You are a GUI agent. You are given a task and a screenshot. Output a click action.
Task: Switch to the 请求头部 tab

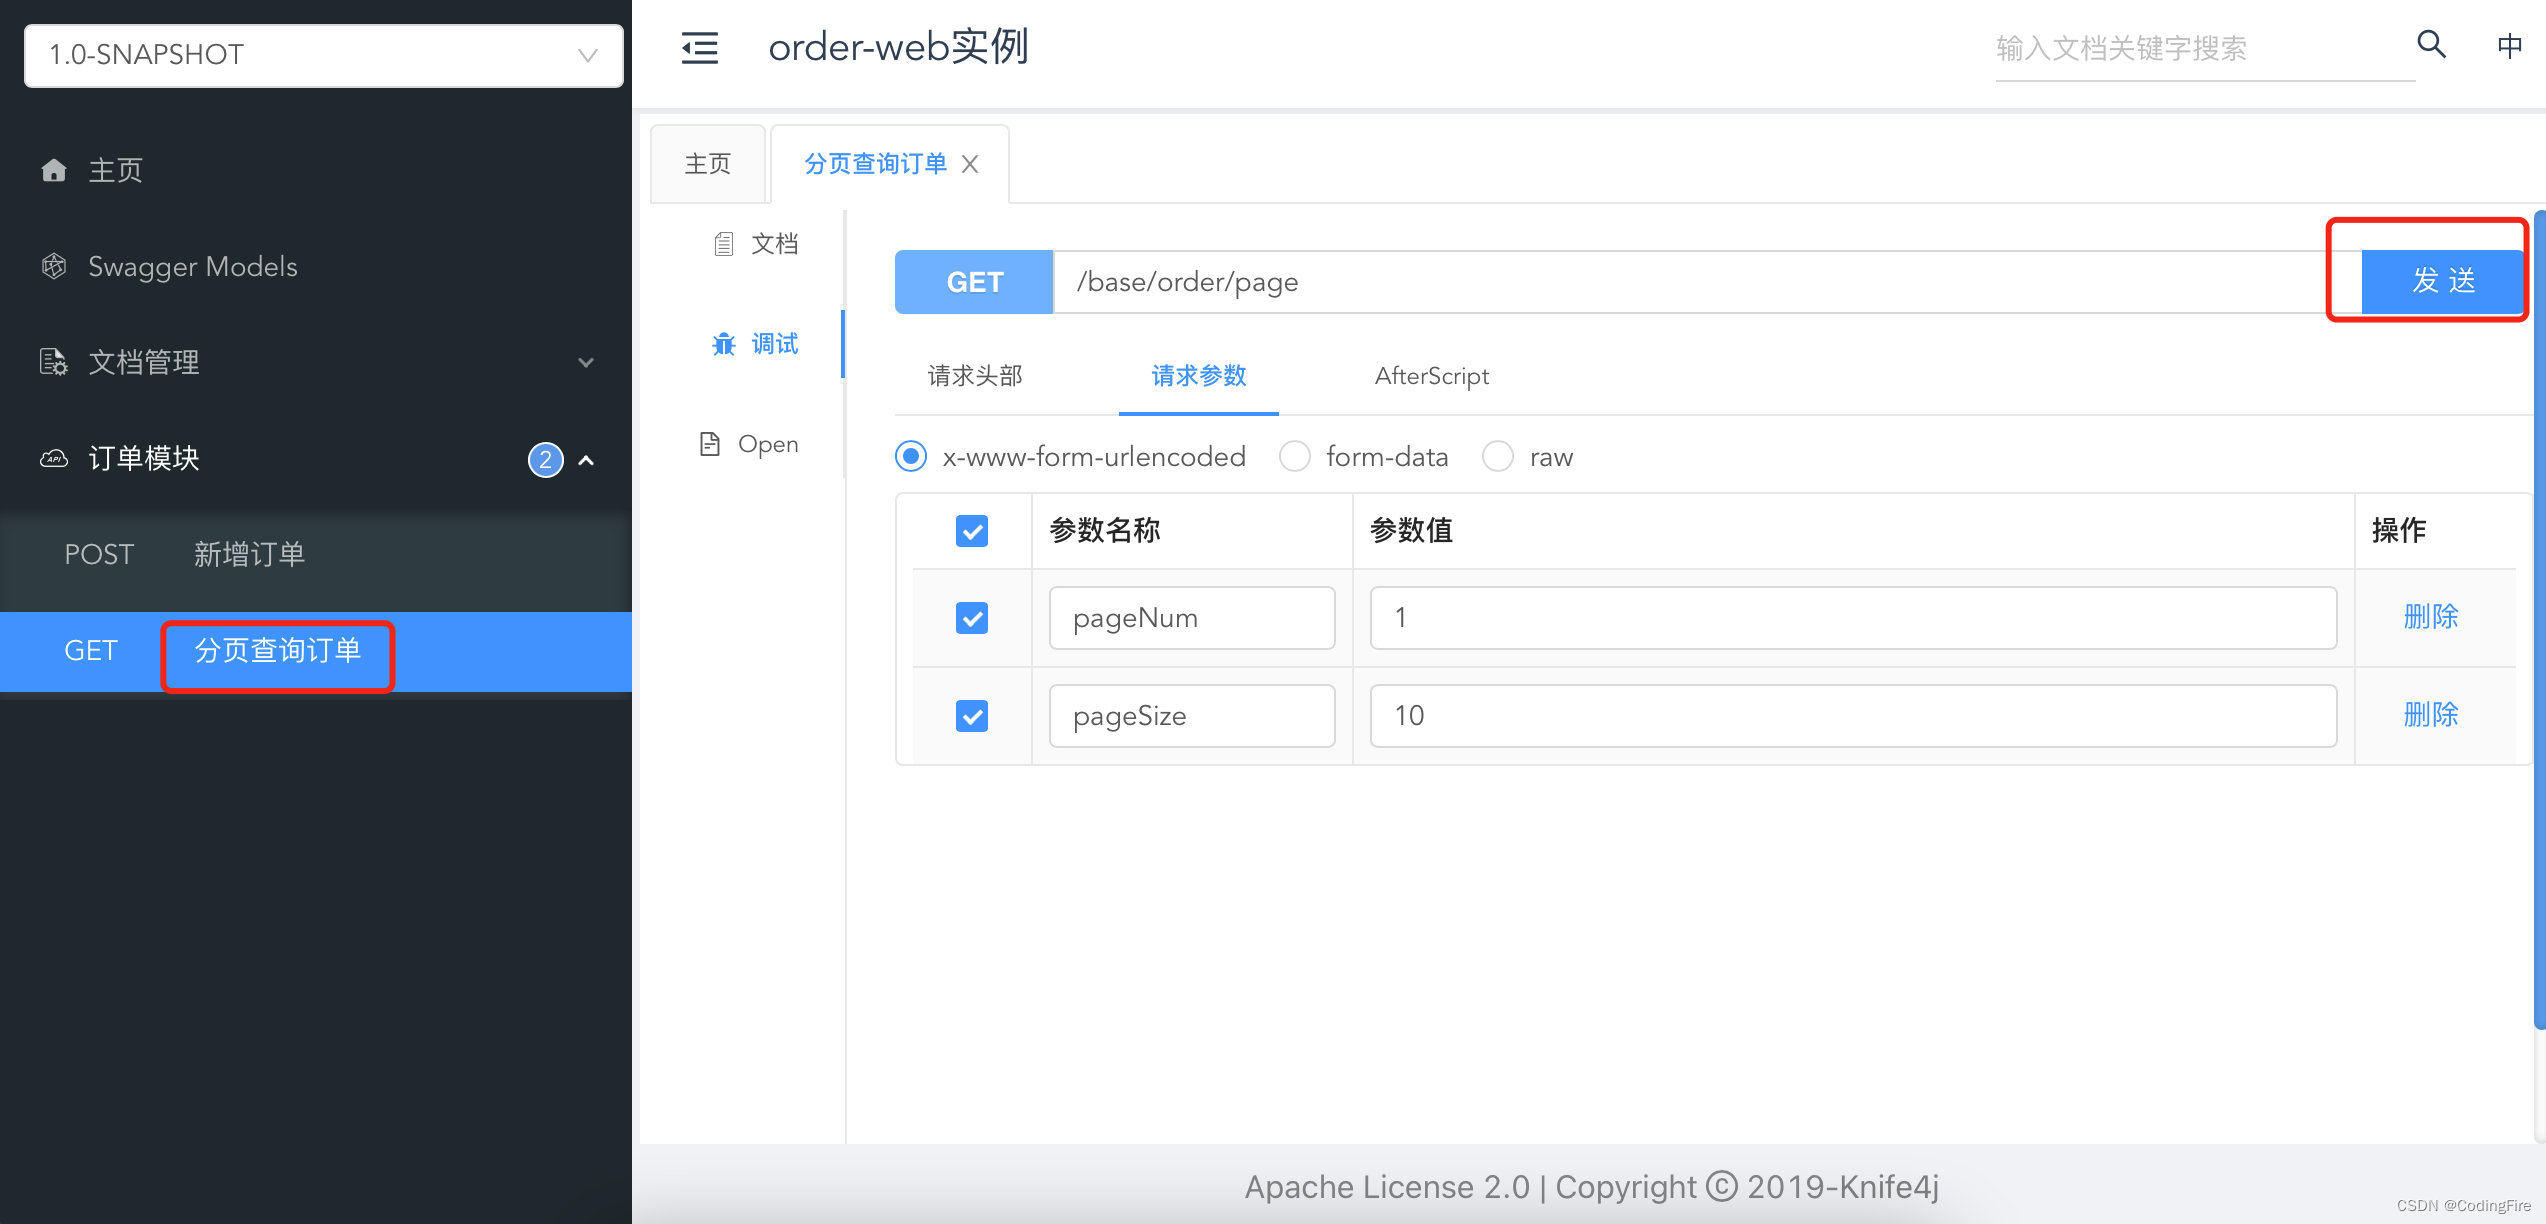click(975, 376)
